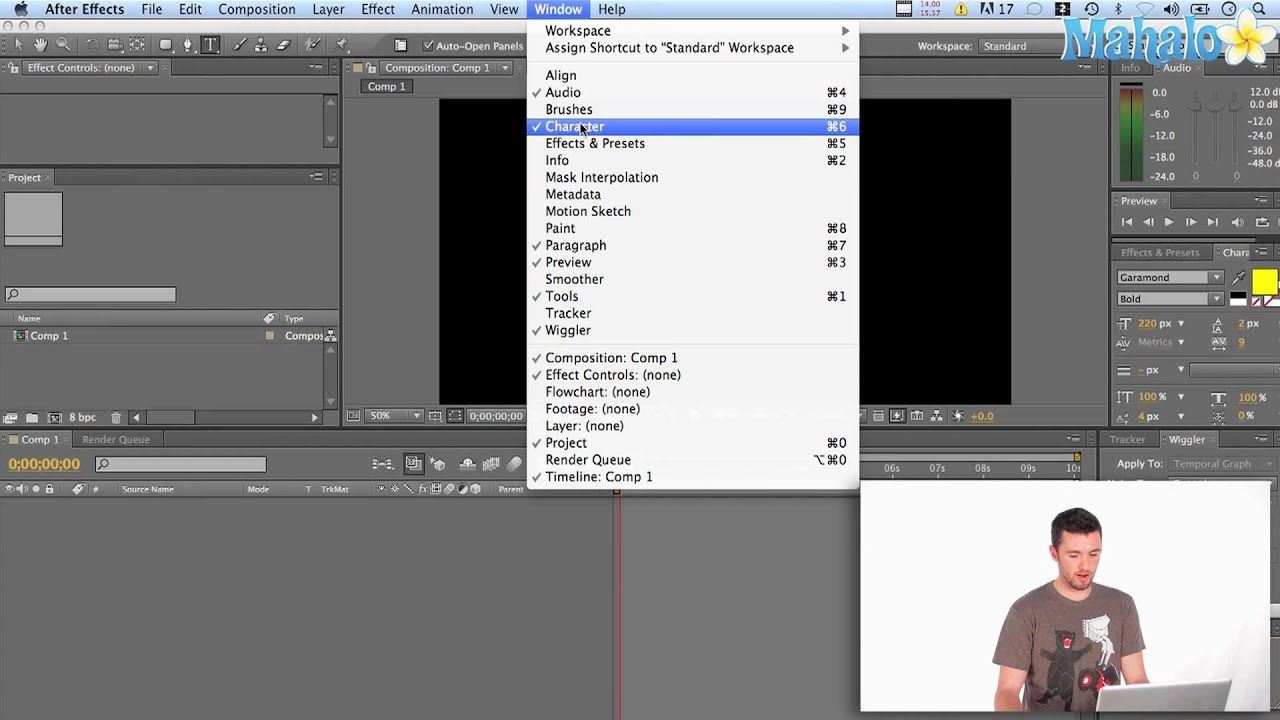Step to next frame in Preview
Image resolution: width=1280 pixels, height=720 pixels.
pyautogui.click(x=1190, y=222)
